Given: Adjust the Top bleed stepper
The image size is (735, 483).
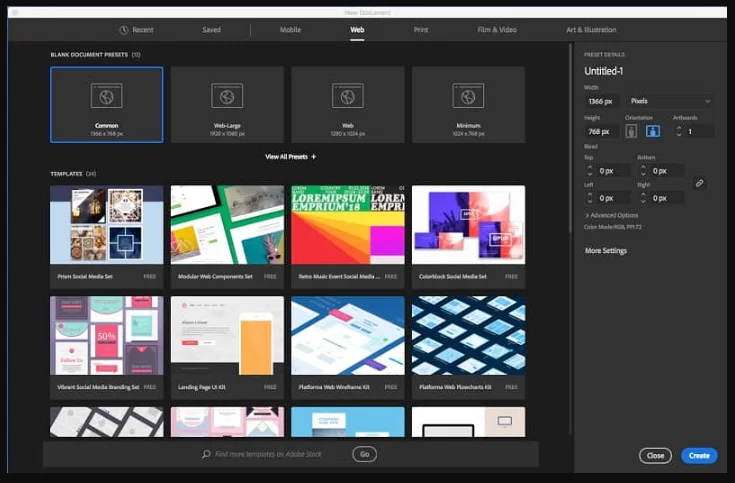Looking at the screenshot, I should click(590, 171).
